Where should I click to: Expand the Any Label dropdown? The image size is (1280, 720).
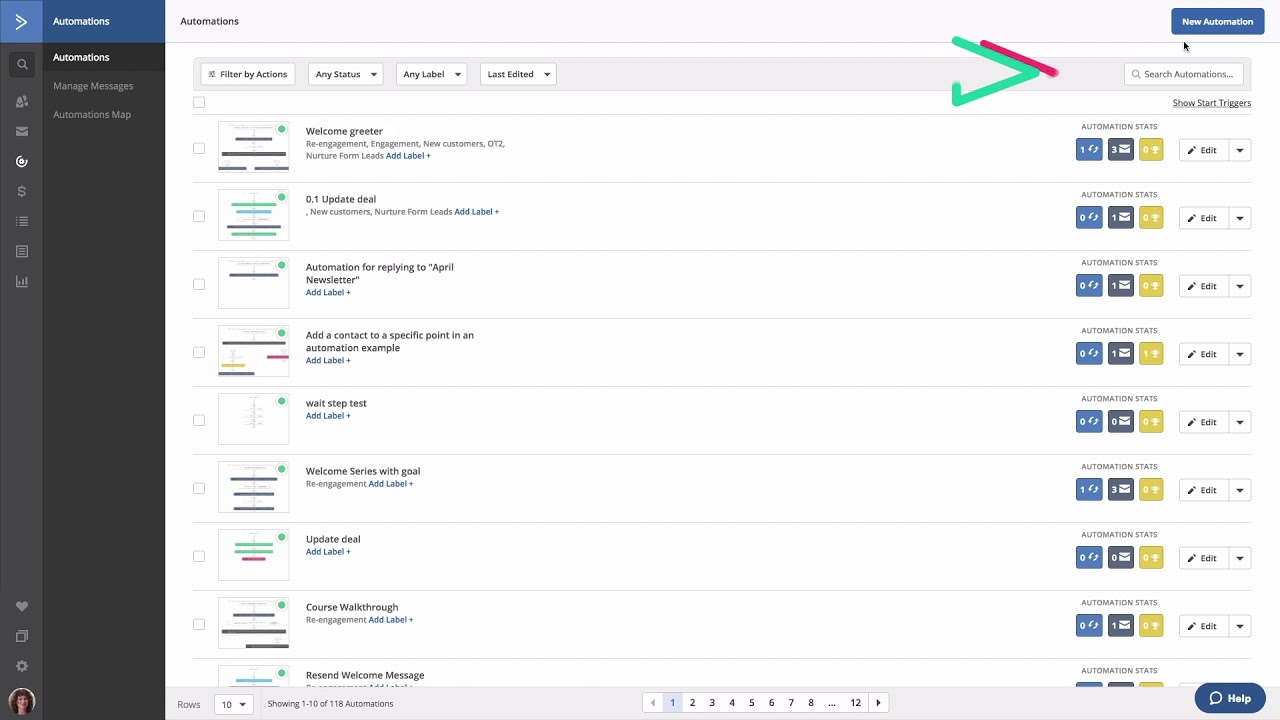pyautogui.click(x=431, y=73)
